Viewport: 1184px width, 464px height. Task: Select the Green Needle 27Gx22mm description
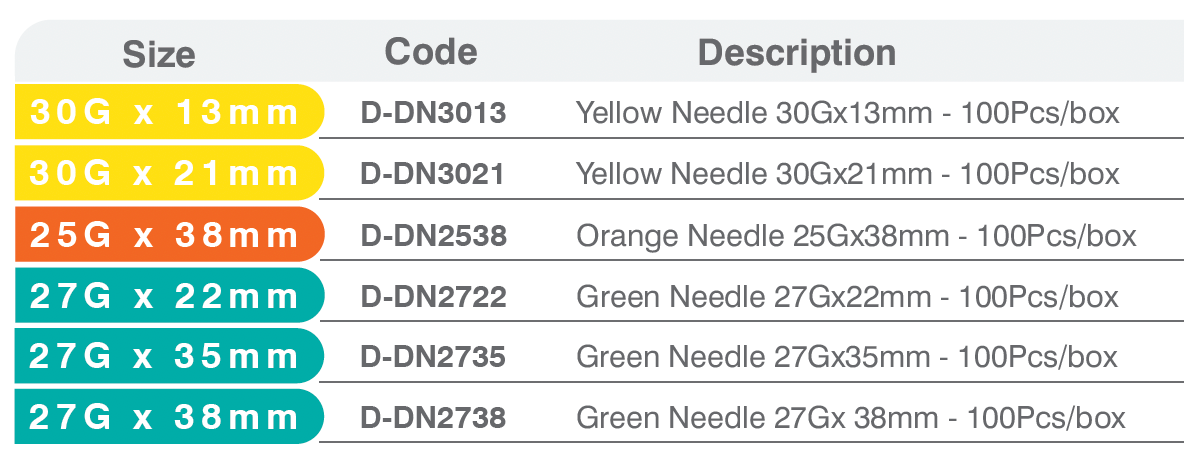[847, 297]
